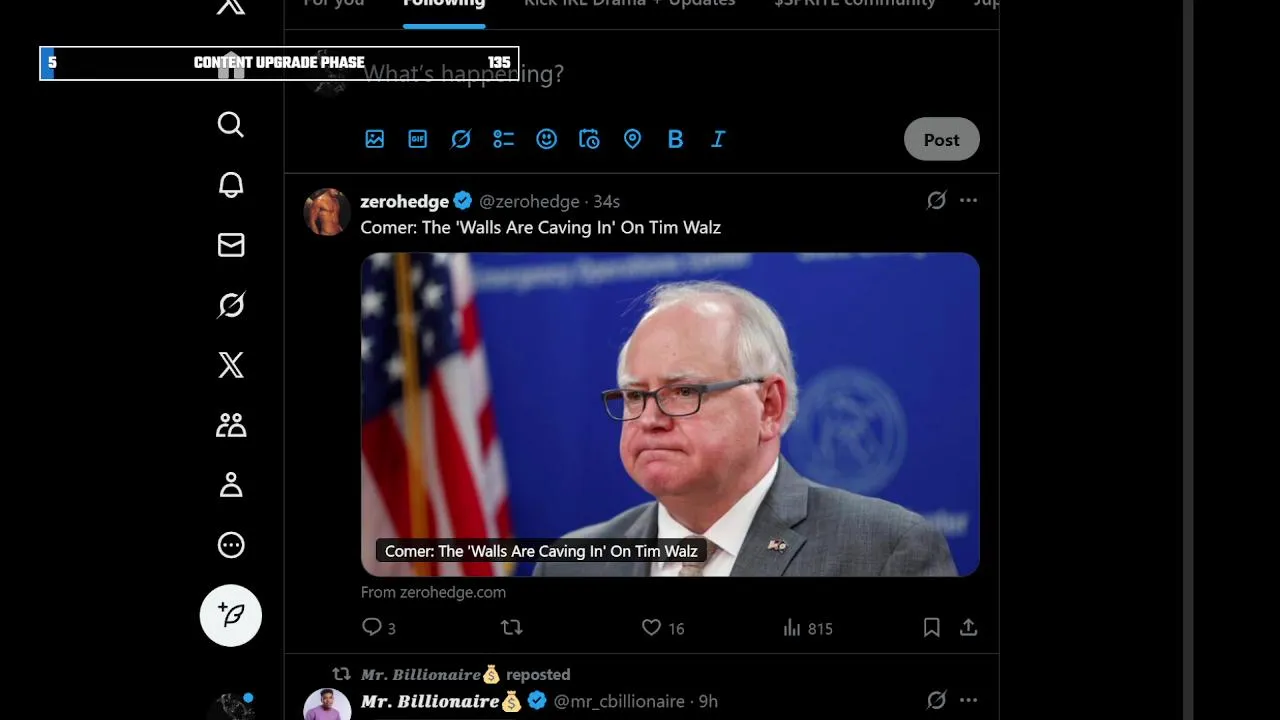Image resolution: width=1280 pixels, height=720 pixels.
Task: Add a GIF to post
Action: pyautogui.click(x=418, y=139)
